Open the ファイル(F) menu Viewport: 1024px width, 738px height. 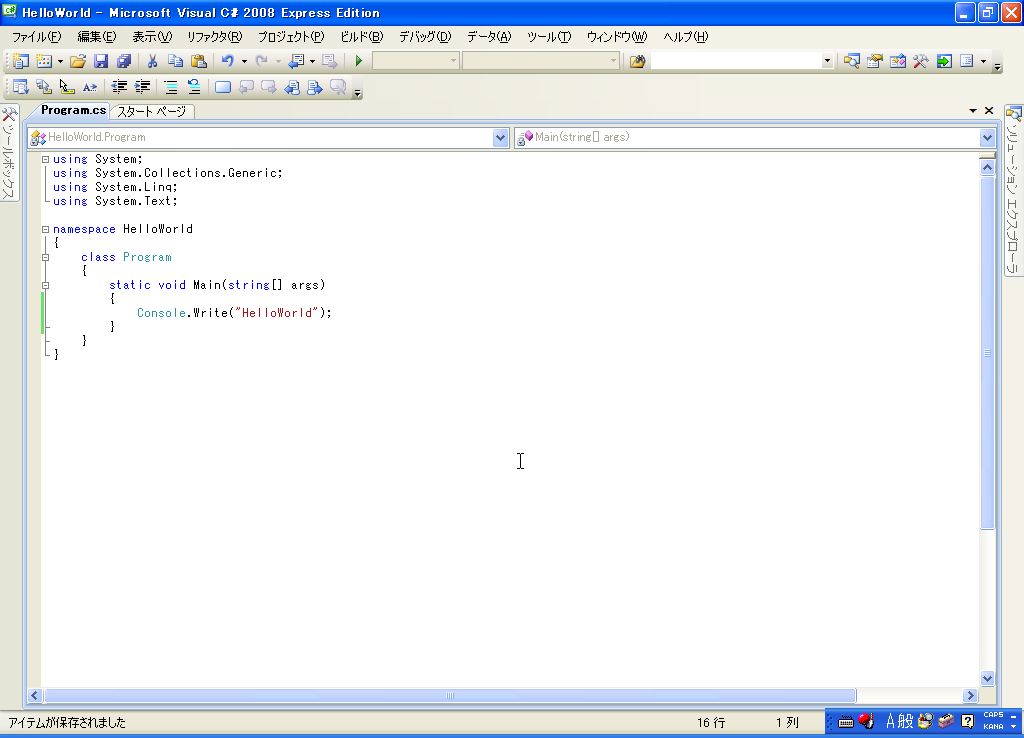37,37
